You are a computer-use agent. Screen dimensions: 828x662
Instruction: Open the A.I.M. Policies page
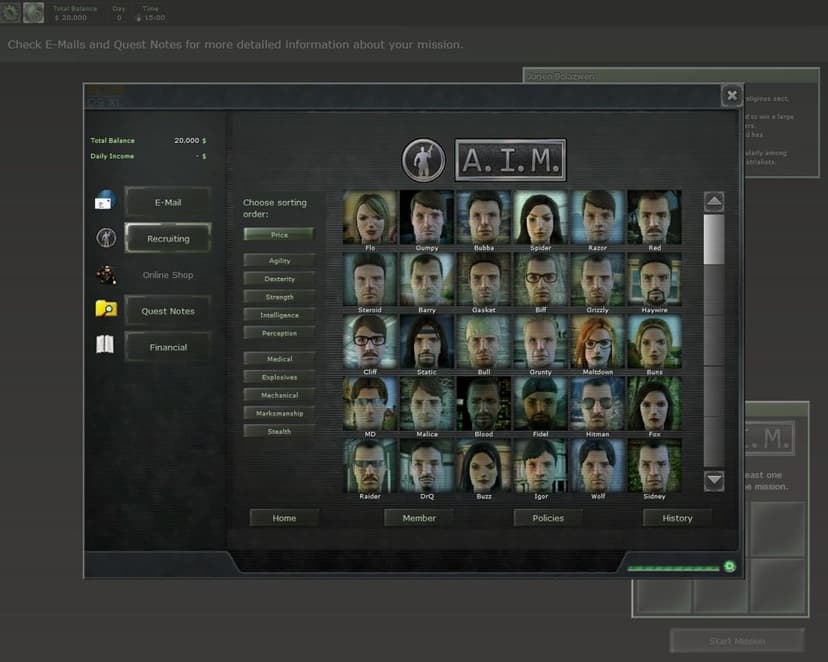tap(548, 518)
